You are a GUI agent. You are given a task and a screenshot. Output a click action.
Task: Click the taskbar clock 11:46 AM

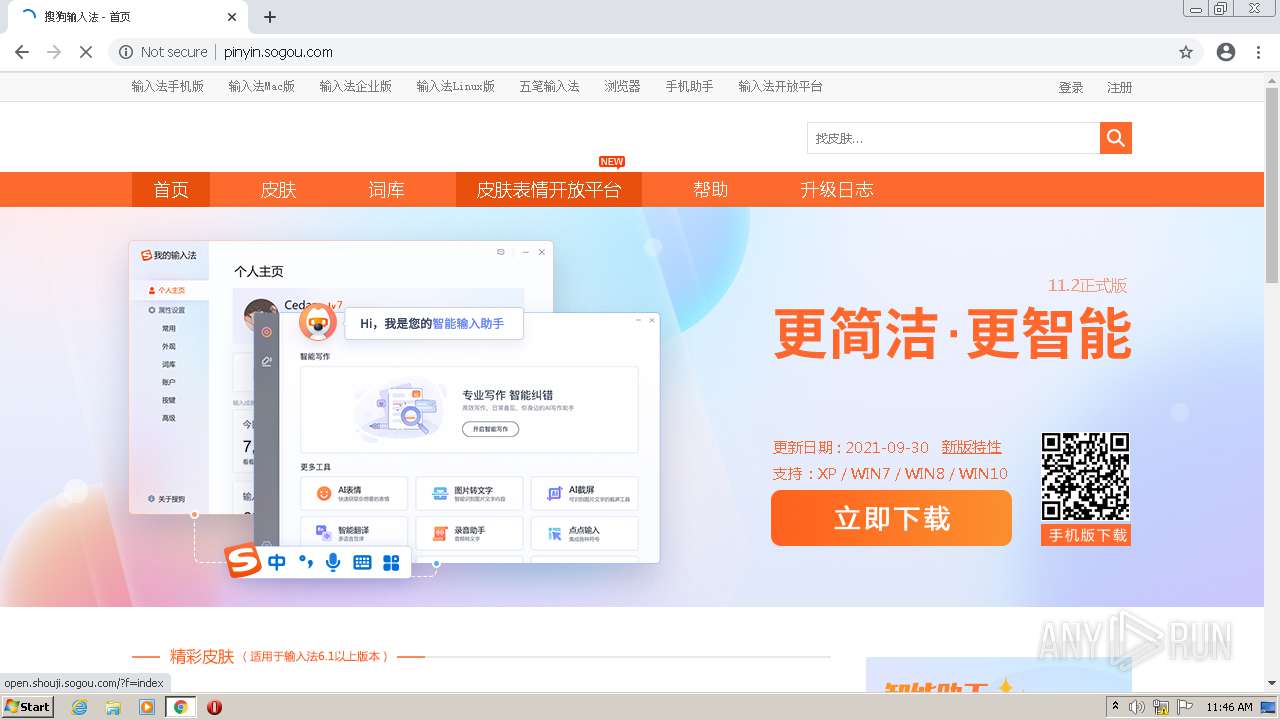[x=1229, y=707]
